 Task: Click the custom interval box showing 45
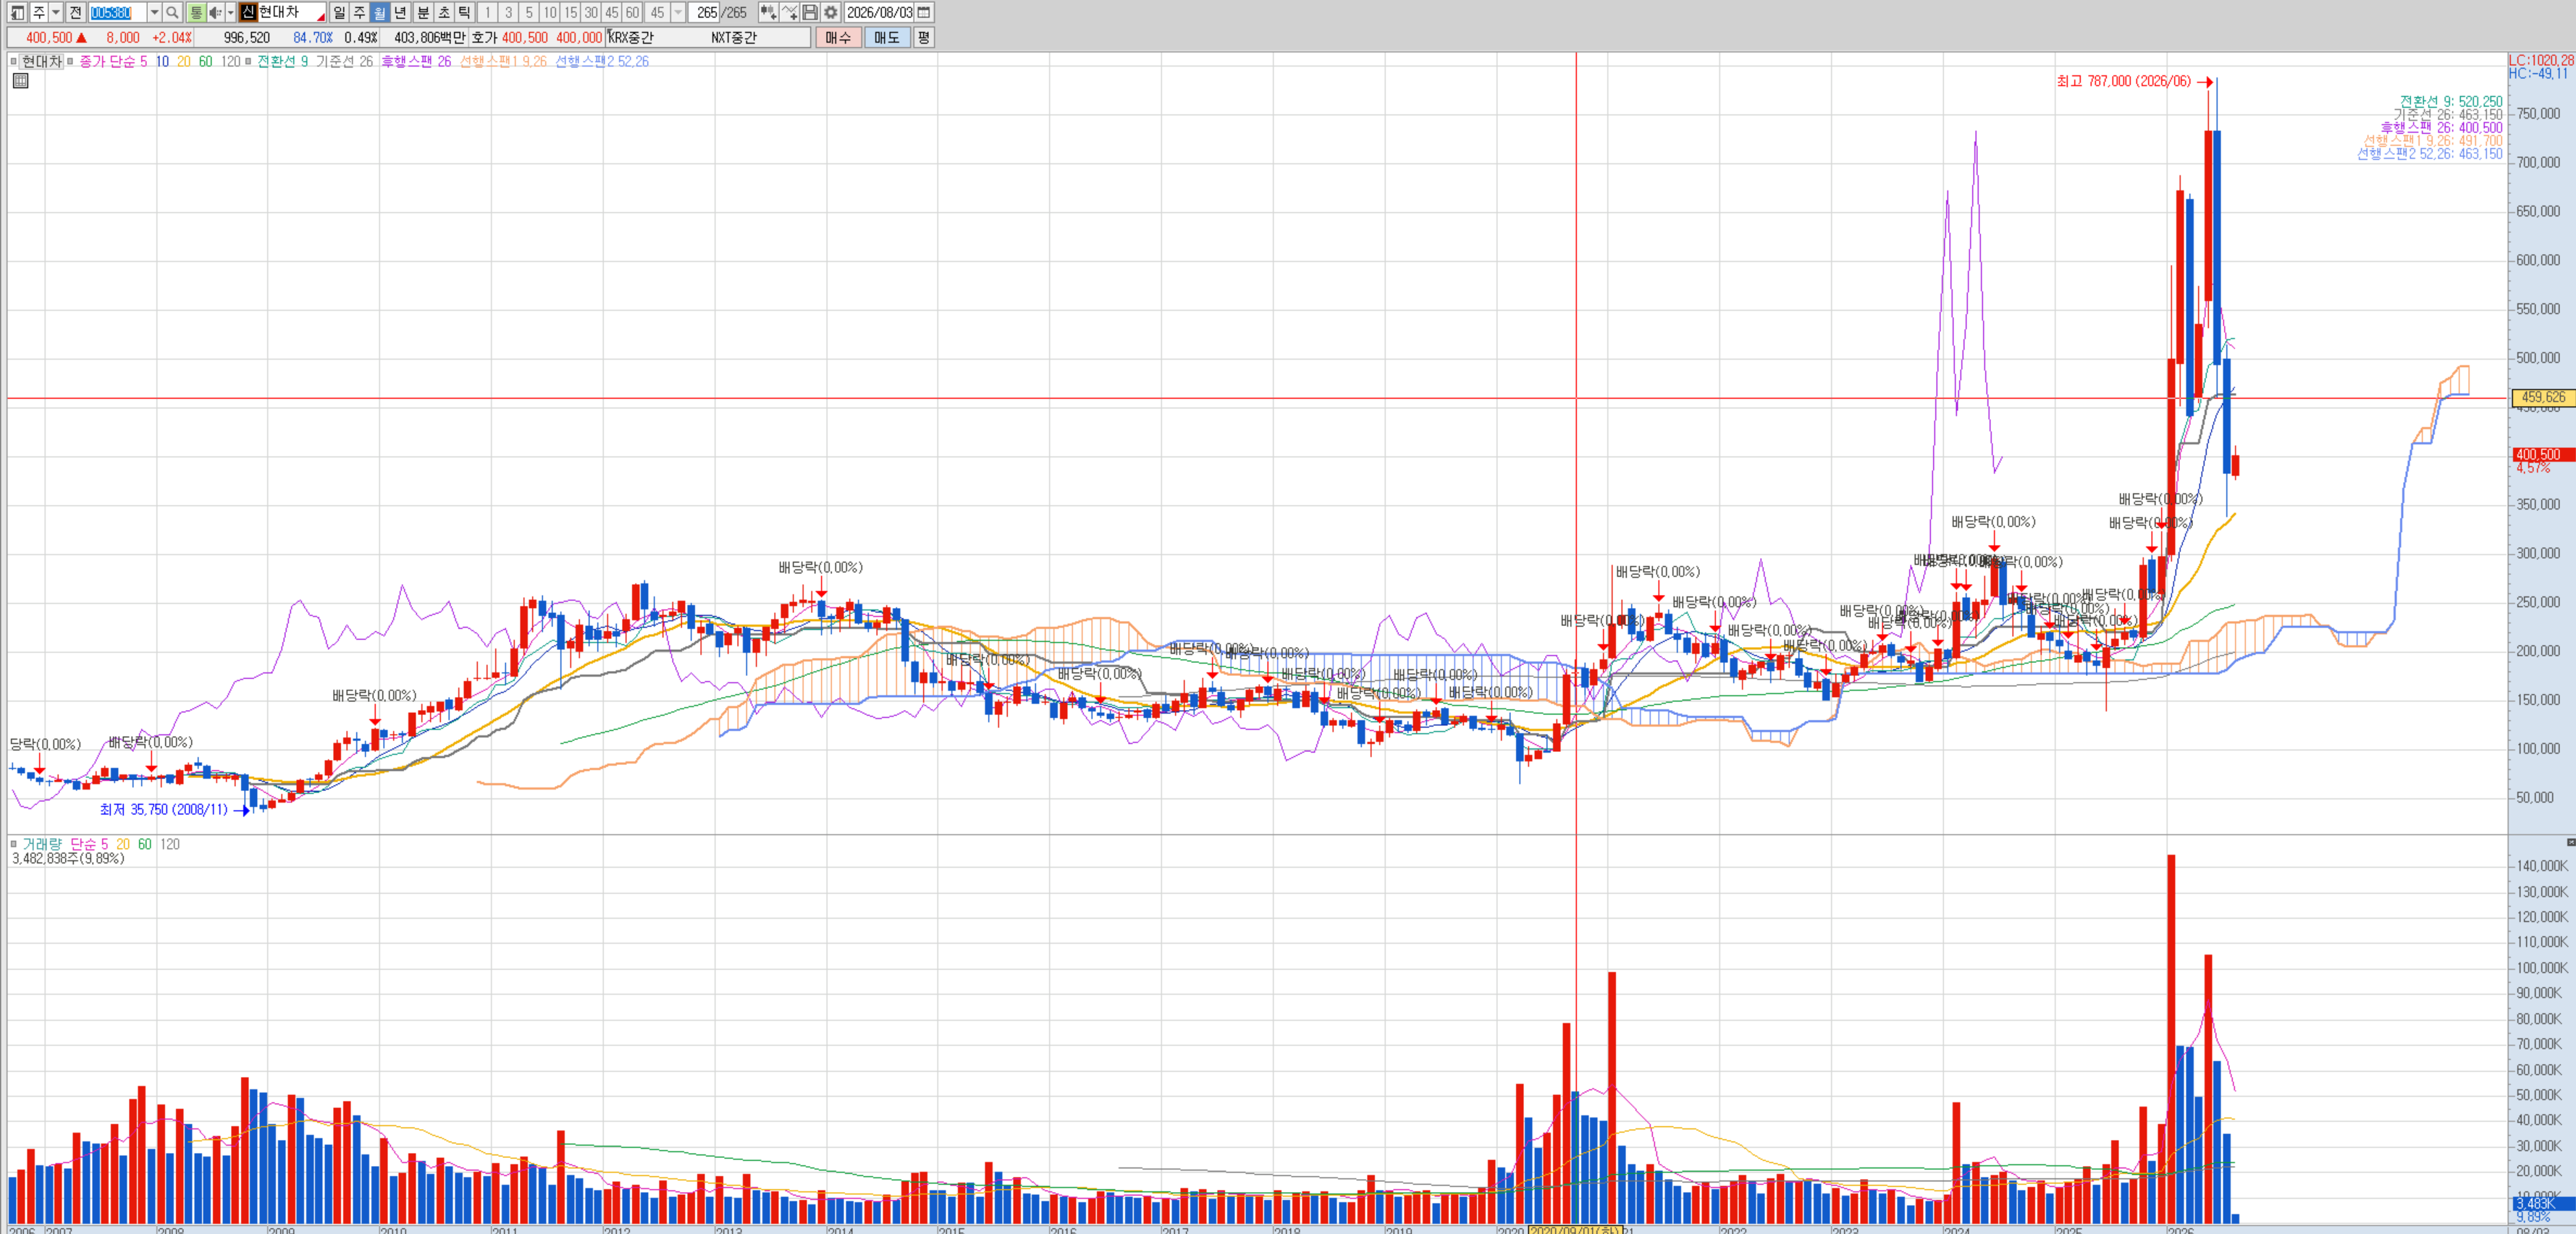[x=657, y=12]
